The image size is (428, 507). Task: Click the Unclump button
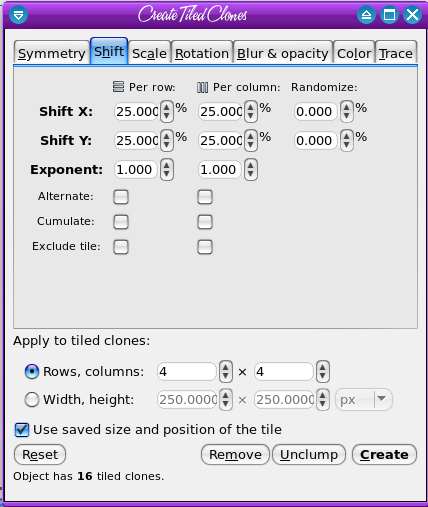[309, 454]
